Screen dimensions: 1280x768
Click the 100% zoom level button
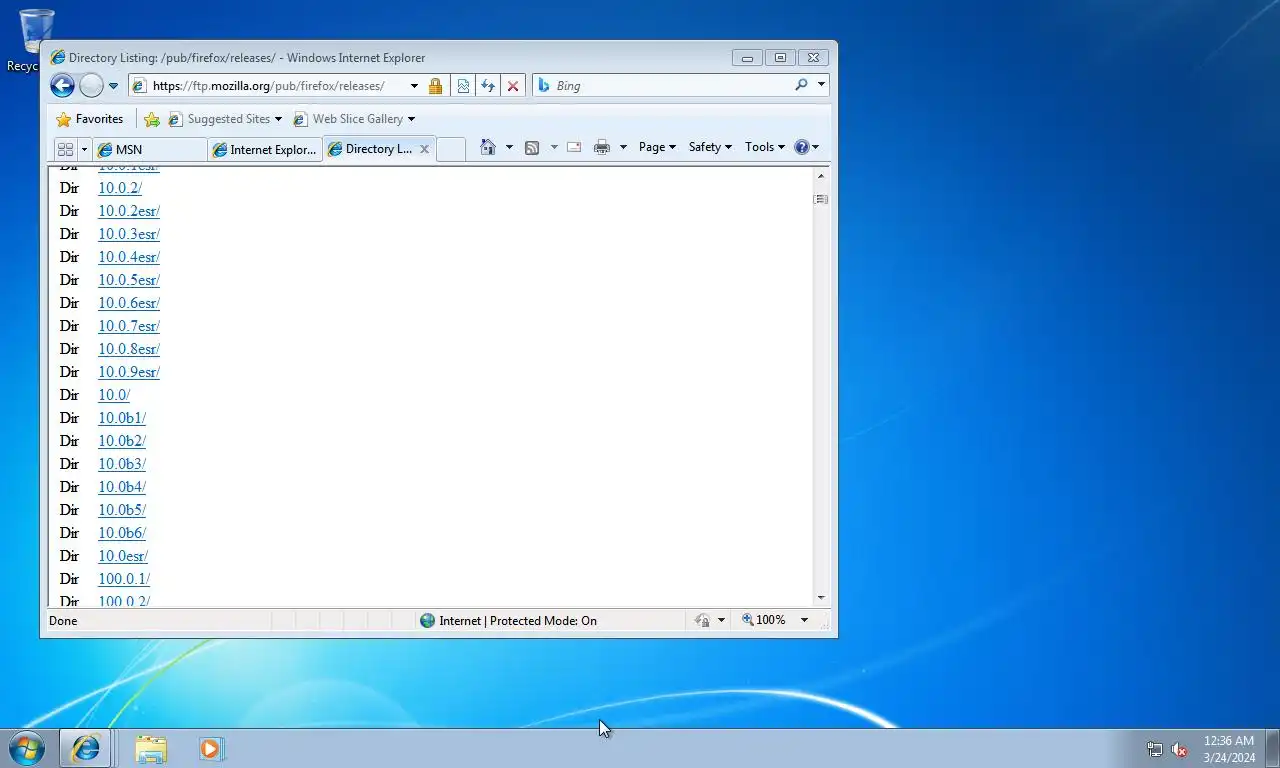click(764, 620)
